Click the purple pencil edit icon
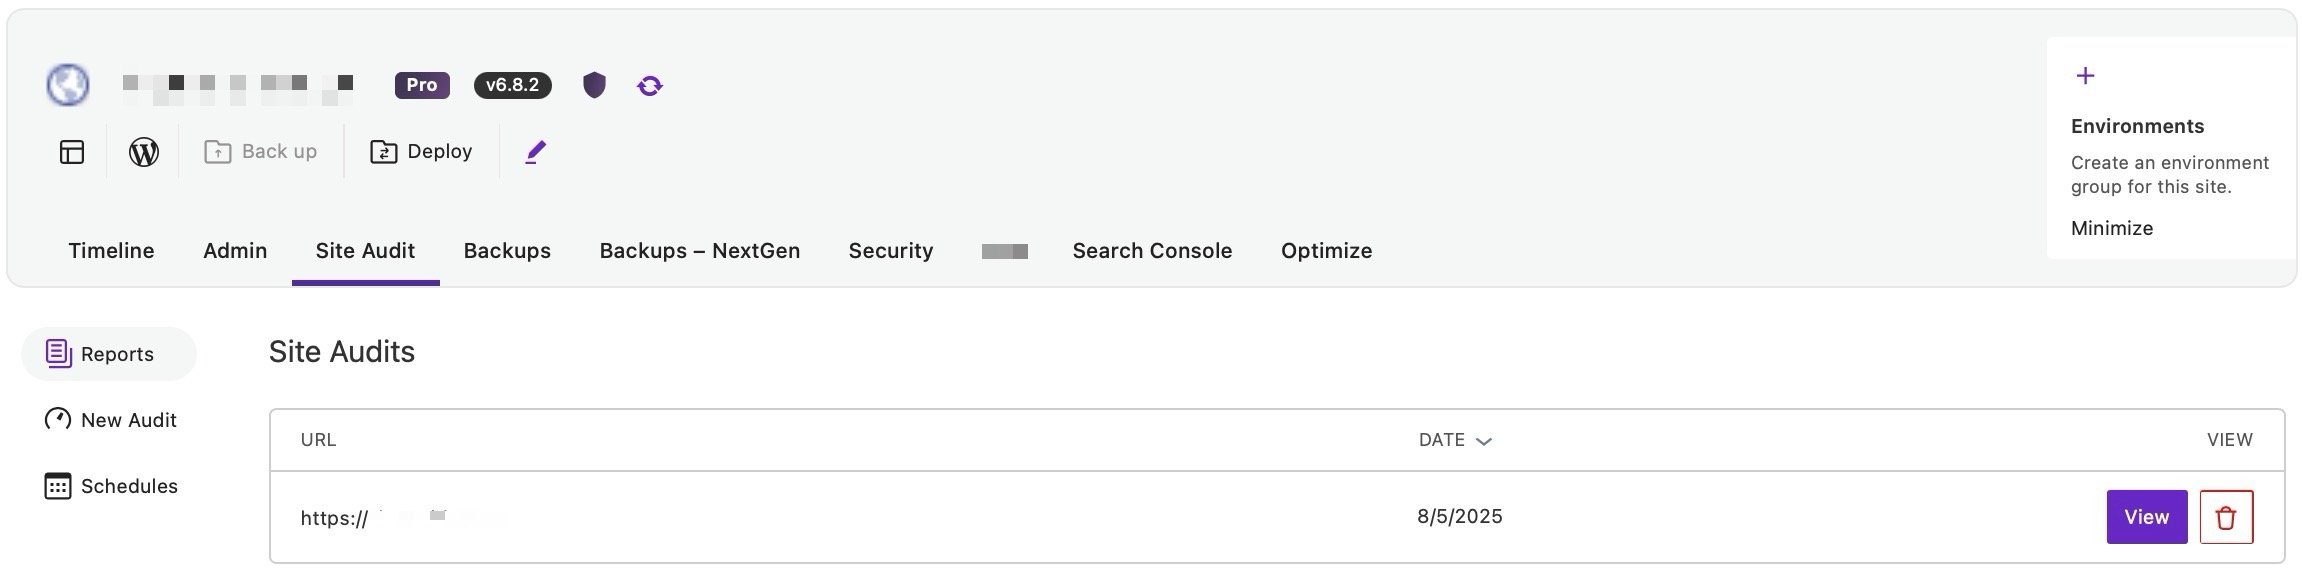The height and width of the screenshot is (580, 2302). [x=536, y=152]
